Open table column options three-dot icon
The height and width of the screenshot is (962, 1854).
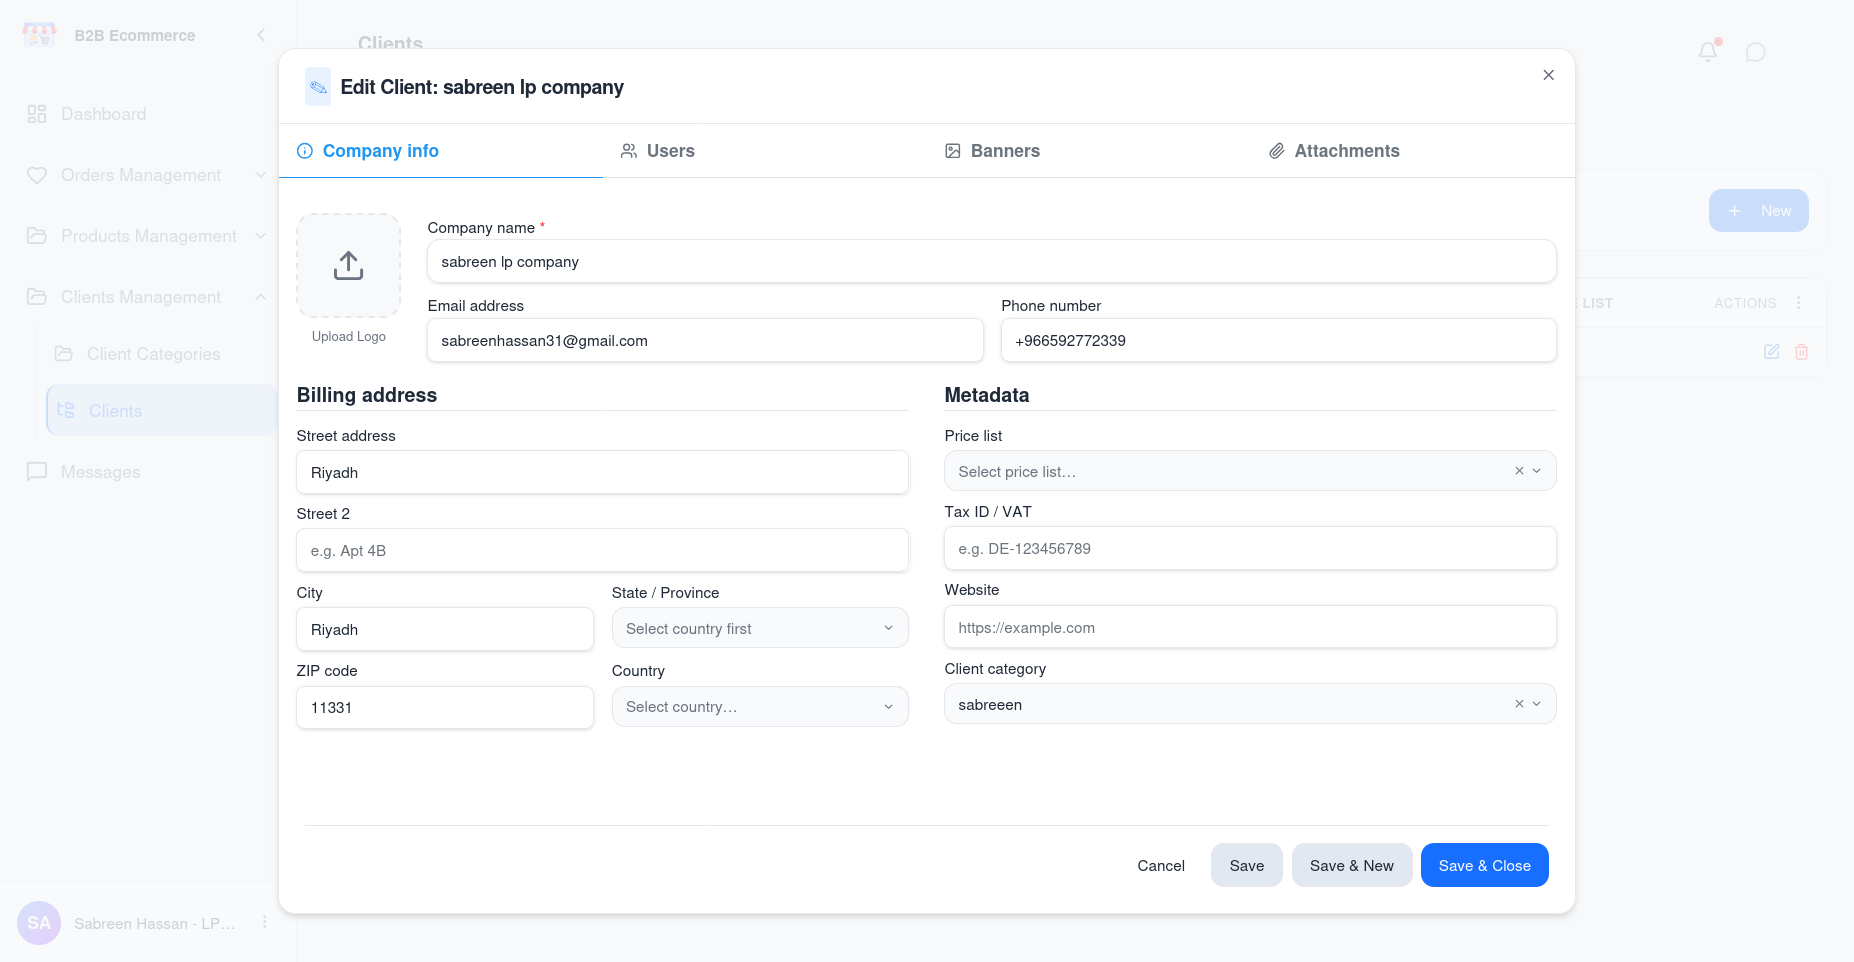coord(1798,303)
